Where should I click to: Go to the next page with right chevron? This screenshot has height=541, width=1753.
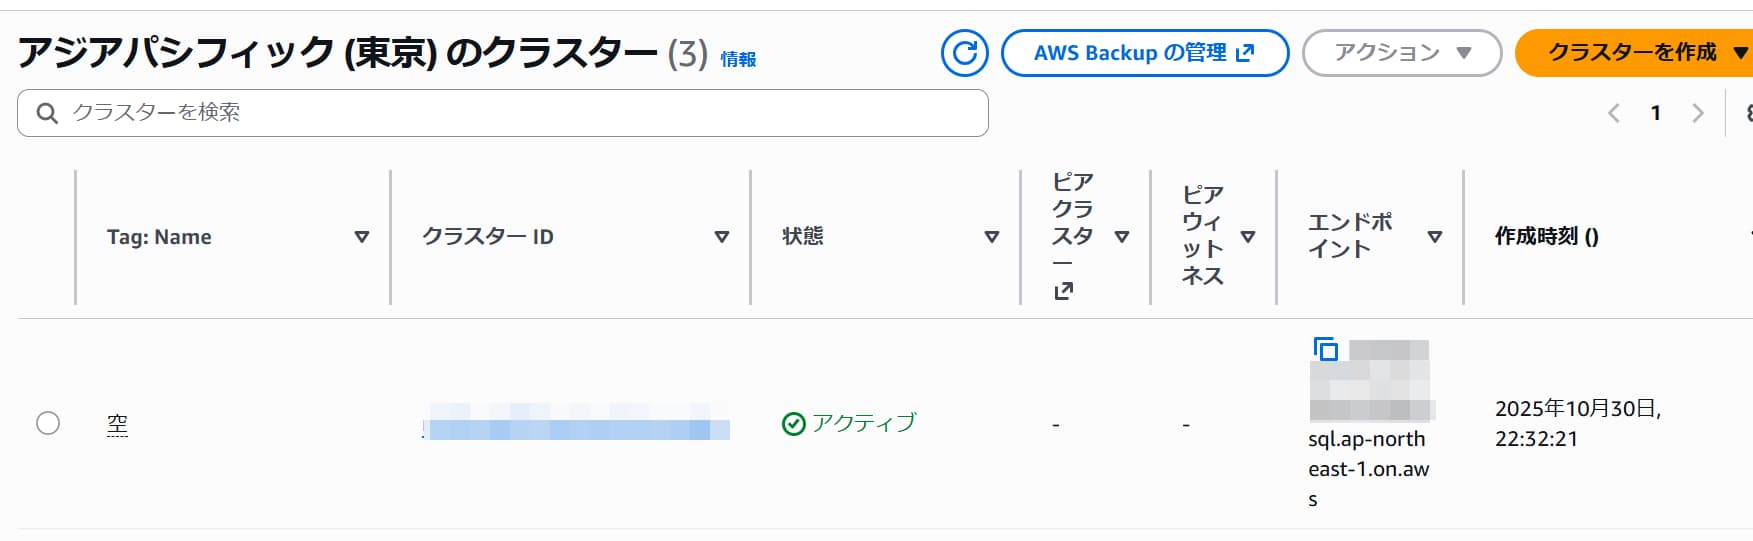1697,113
